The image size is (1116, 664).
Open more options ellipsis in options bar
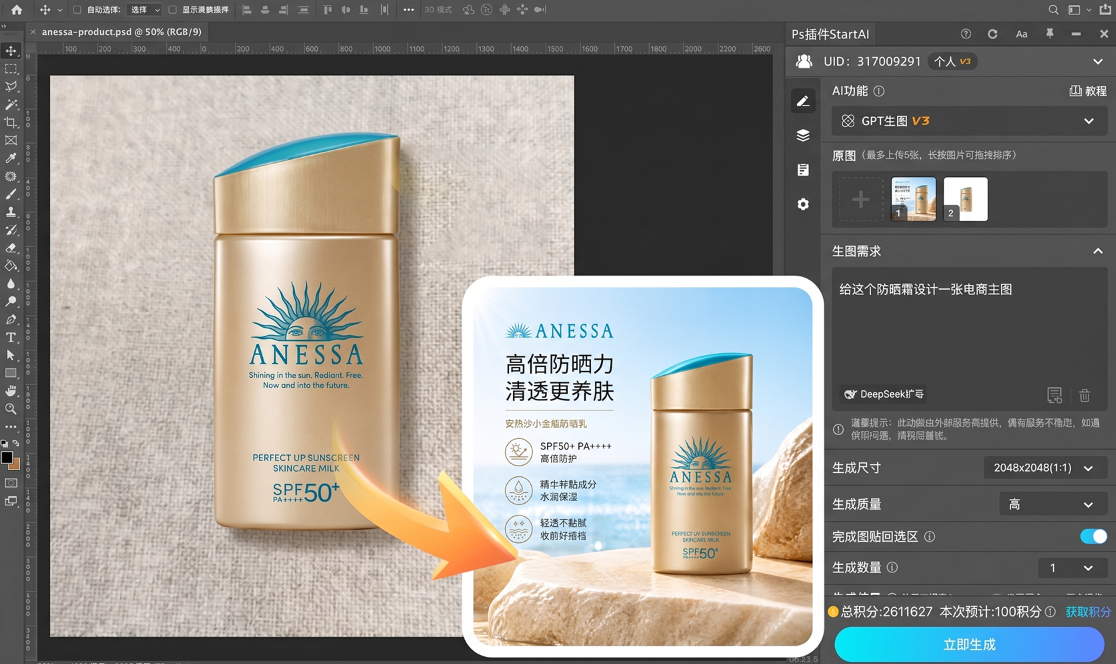click(409, 10)
